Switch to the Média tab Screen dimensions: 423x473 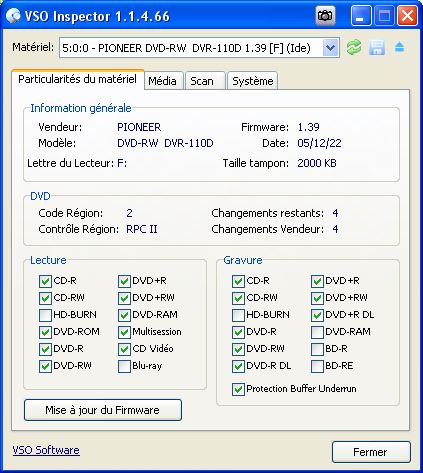pos(163,81)
